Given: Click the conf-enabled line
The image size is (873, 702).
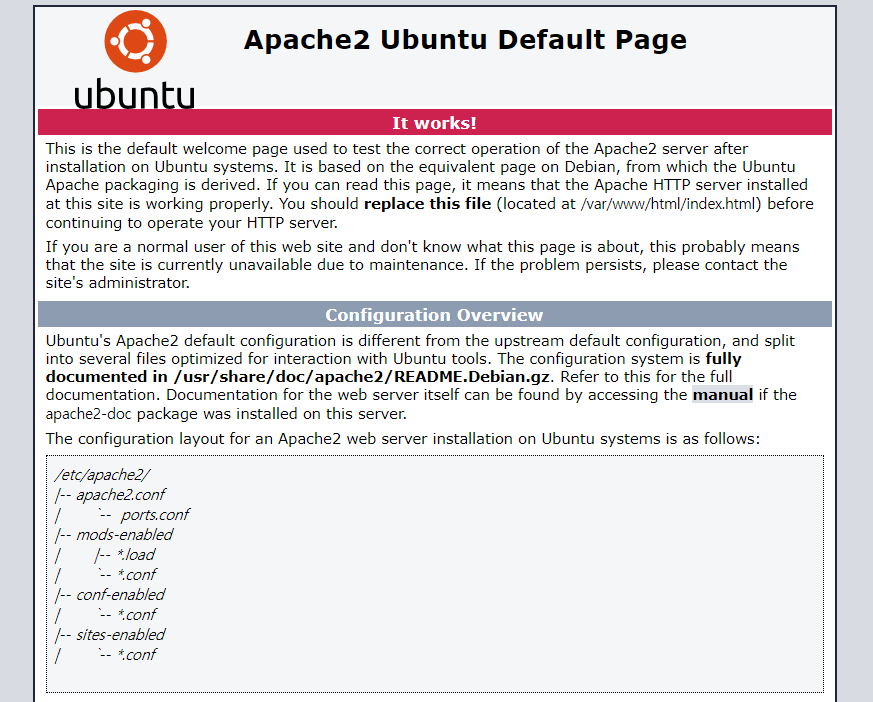Looking at the screenshot, I should tap(110, 595).
